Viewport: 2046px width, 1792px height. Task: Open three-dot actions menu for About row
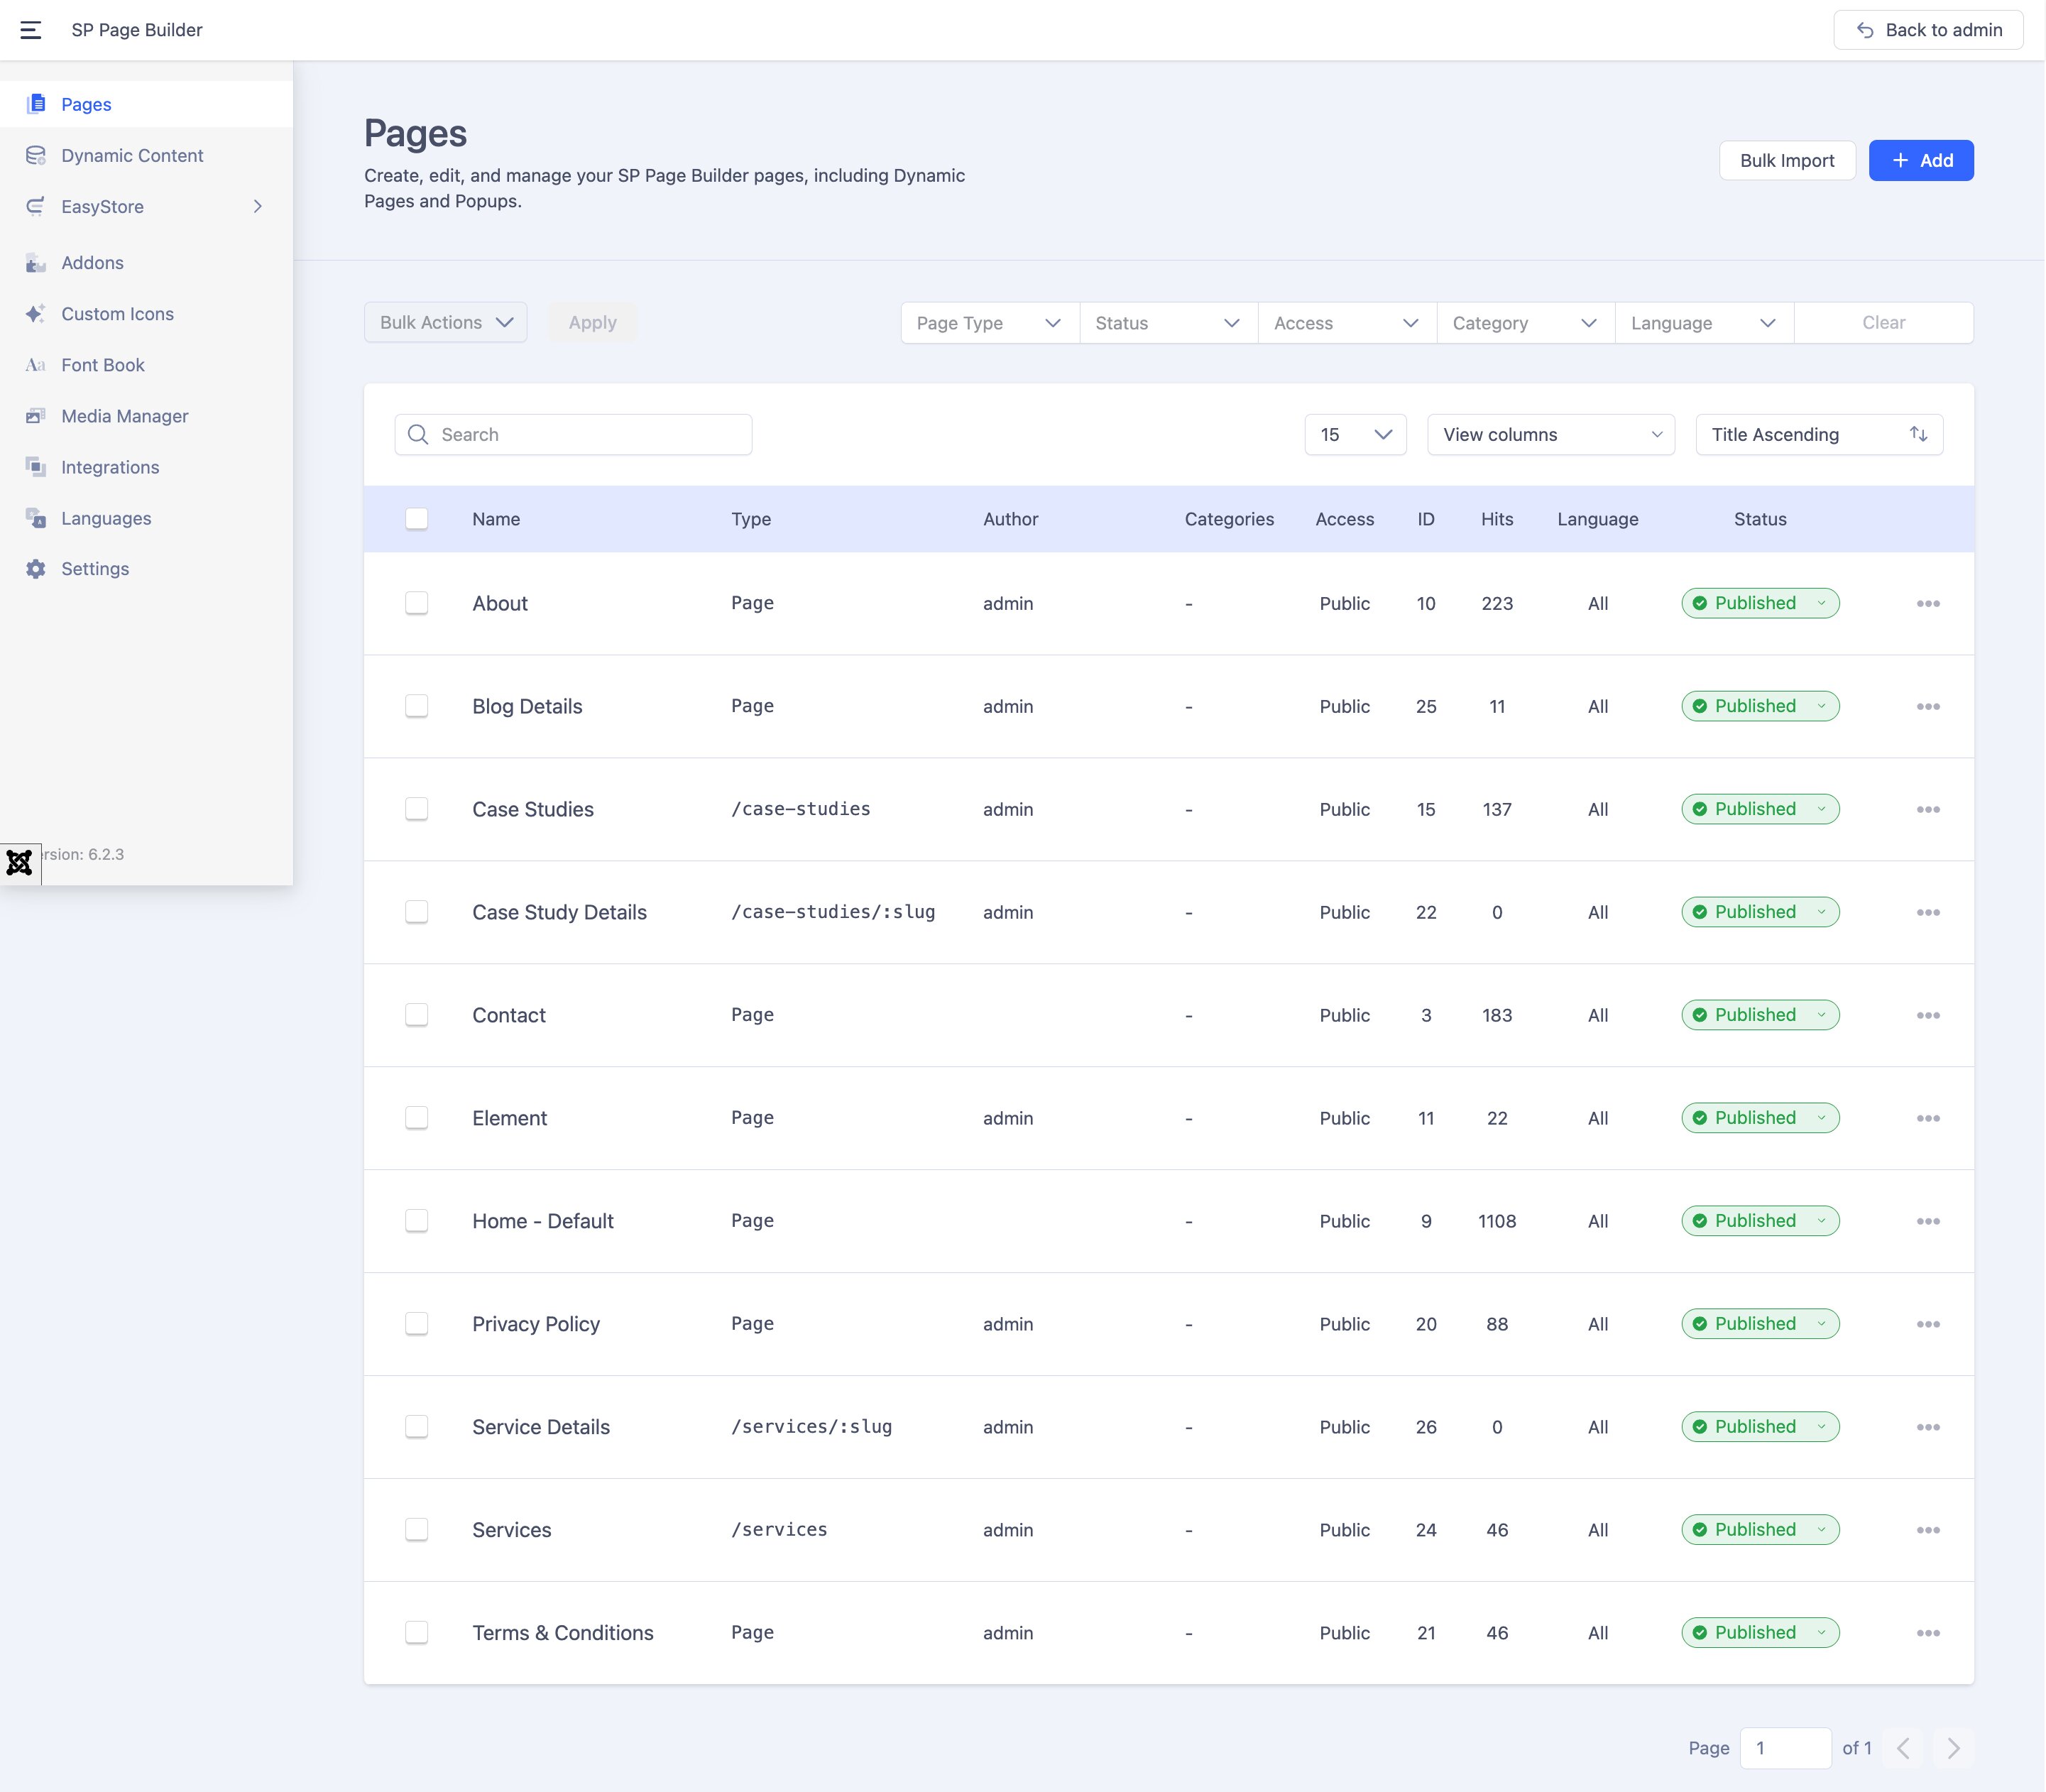tap(1928, 604)
